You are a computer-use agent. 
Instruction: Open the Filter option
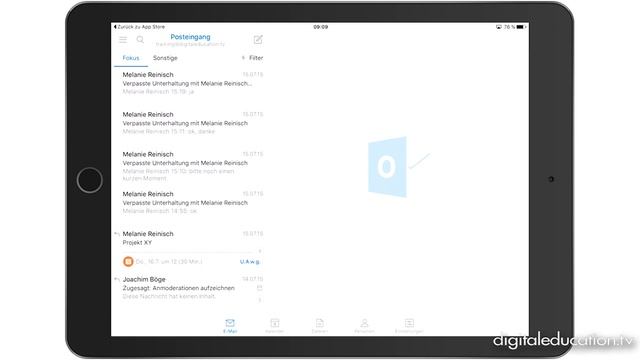[253, 58]
